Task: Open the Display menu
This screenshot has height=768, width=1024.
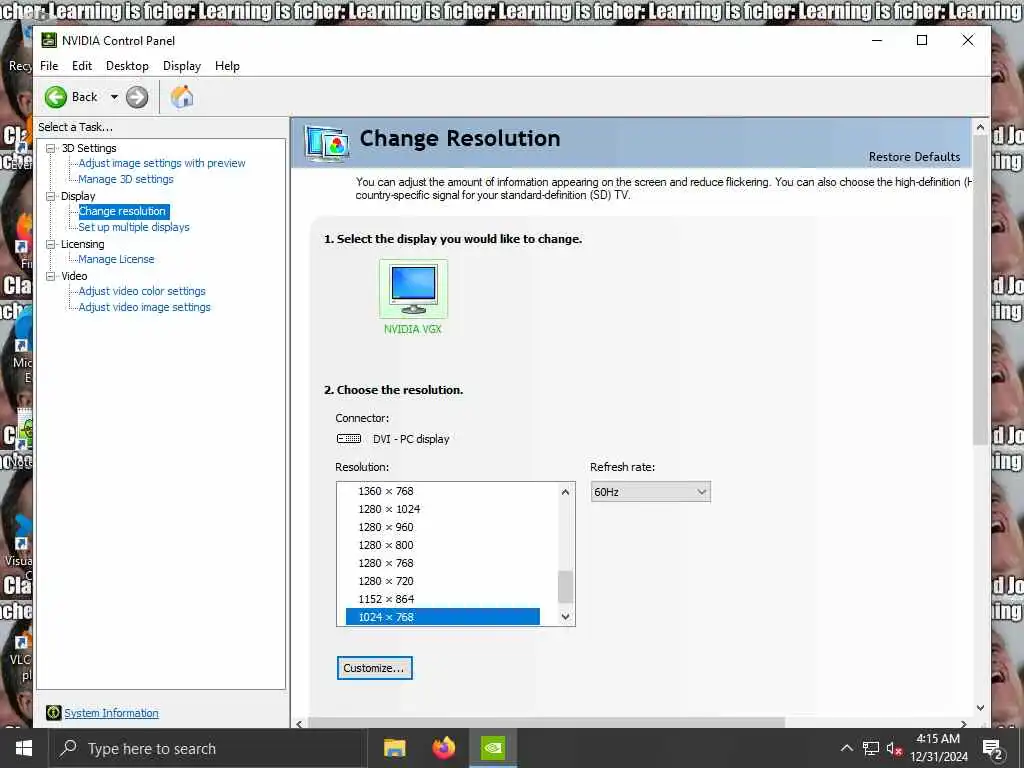Action: point(182,66)
